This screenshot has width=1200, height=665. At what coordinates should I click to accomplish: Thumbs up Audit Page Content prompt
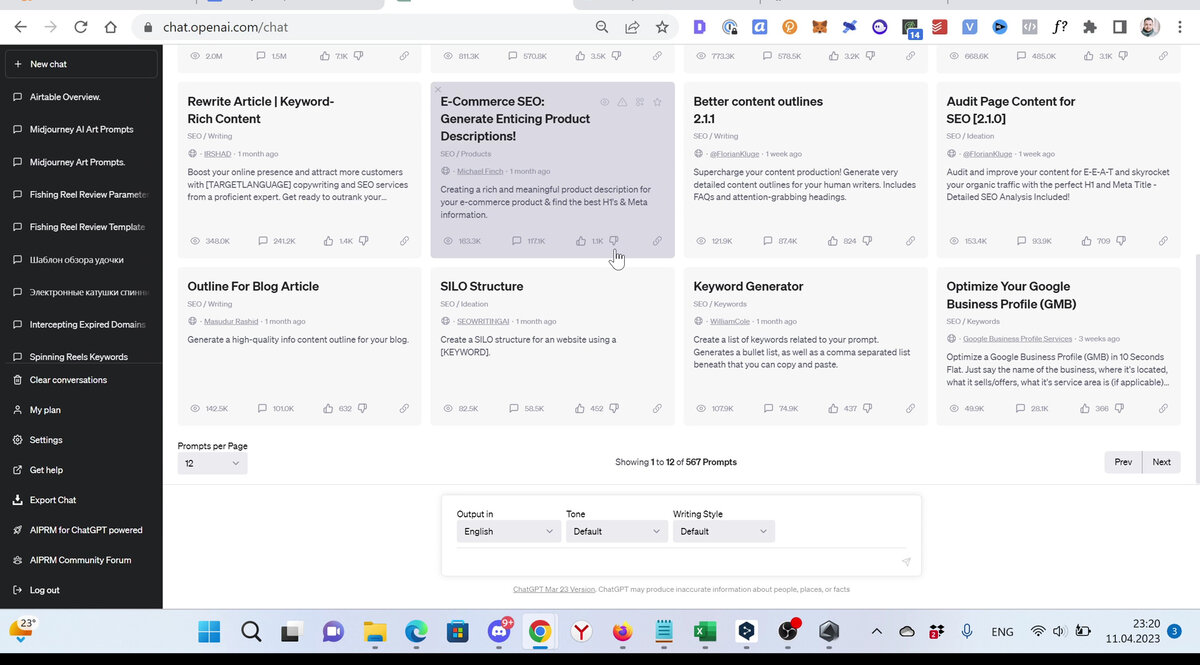click(1086, 241)
